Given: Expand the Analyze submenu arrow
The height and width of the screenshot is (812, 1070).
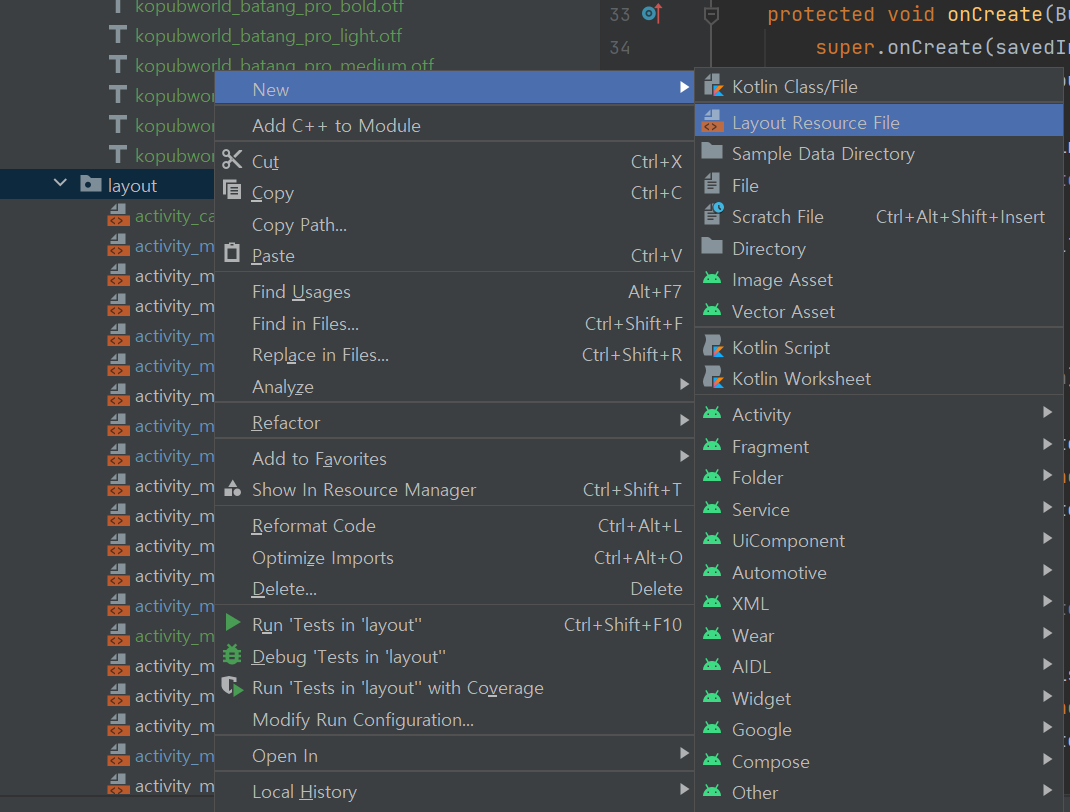Looking at the screenshot, I should 684,384.
